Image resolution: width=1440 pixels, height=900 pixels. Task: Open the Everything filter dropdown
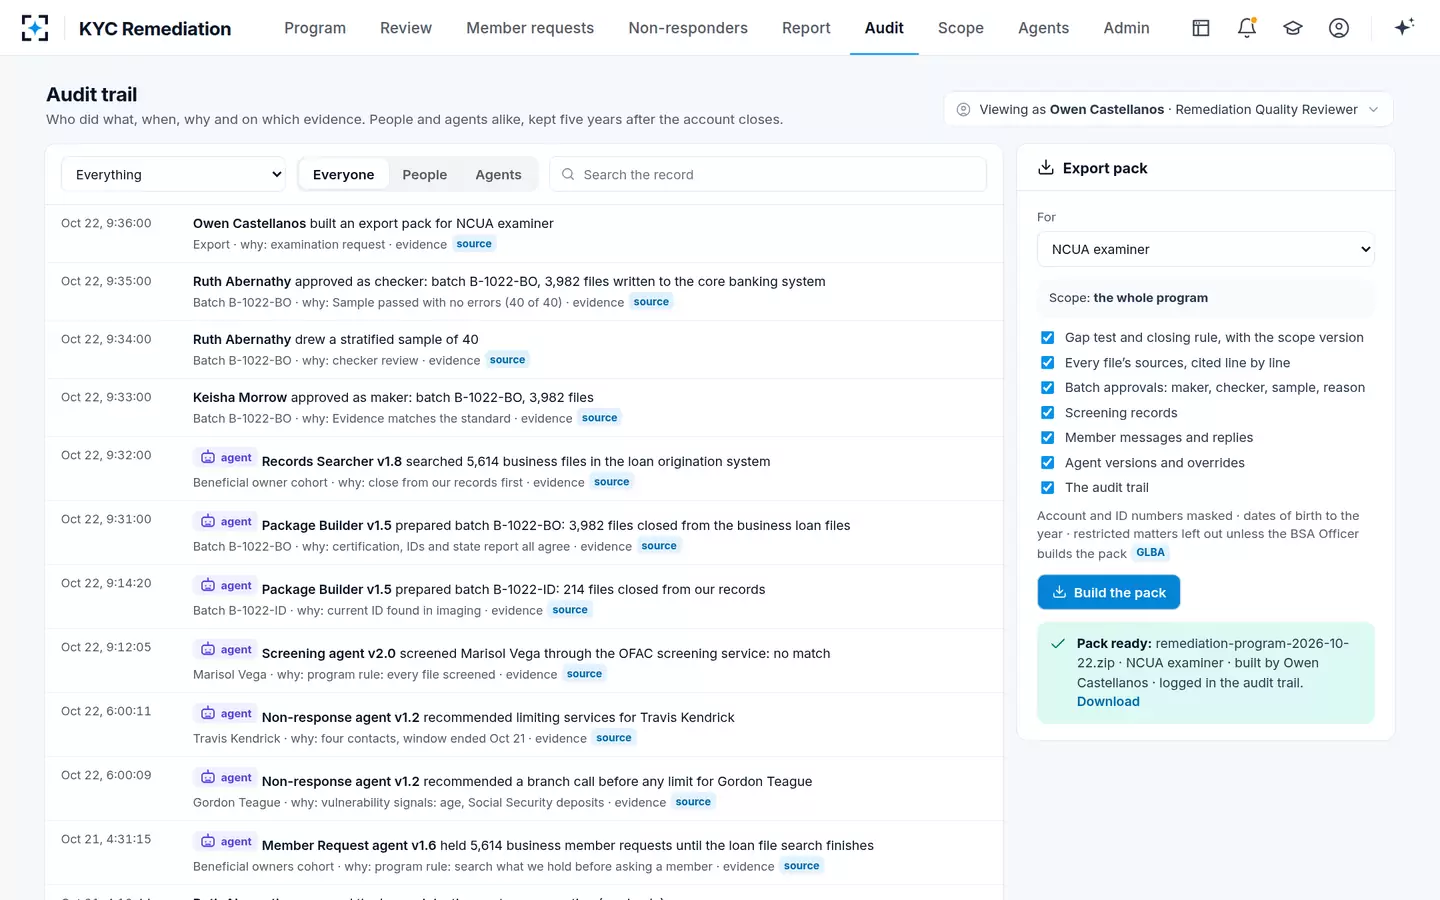click(x=173, y=174)
